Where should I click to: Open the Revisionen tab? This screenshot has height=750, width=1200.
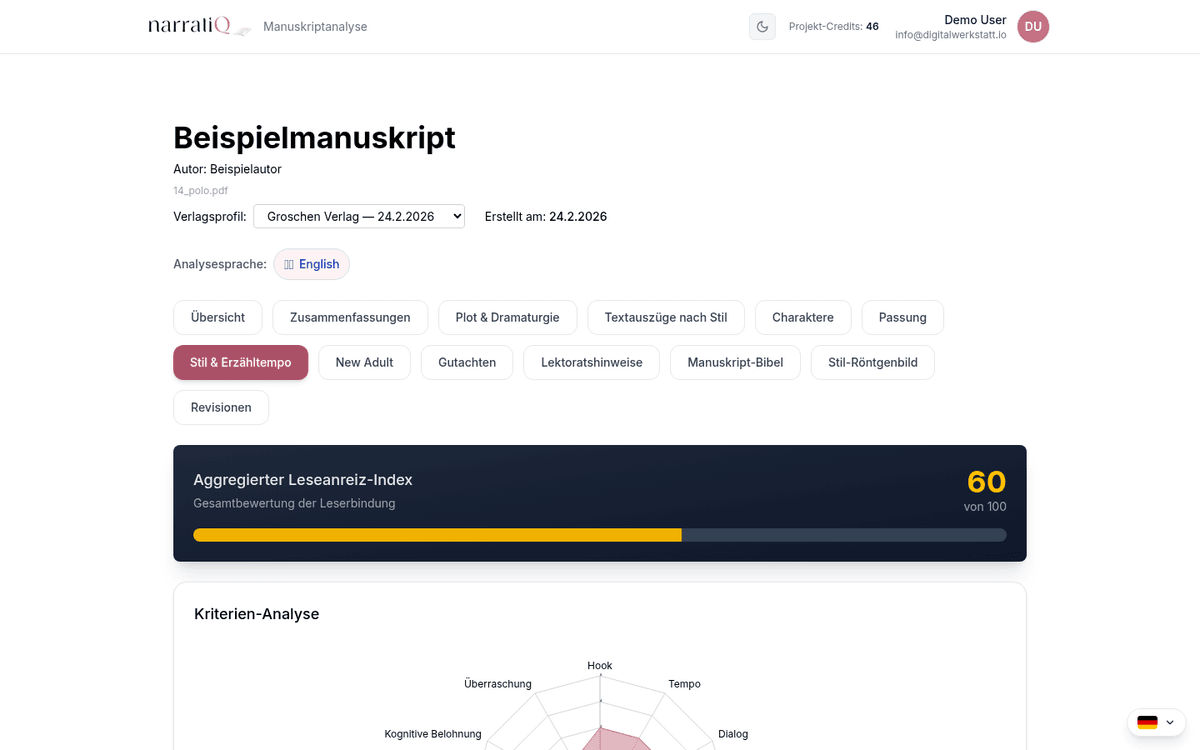coord(220,407)
